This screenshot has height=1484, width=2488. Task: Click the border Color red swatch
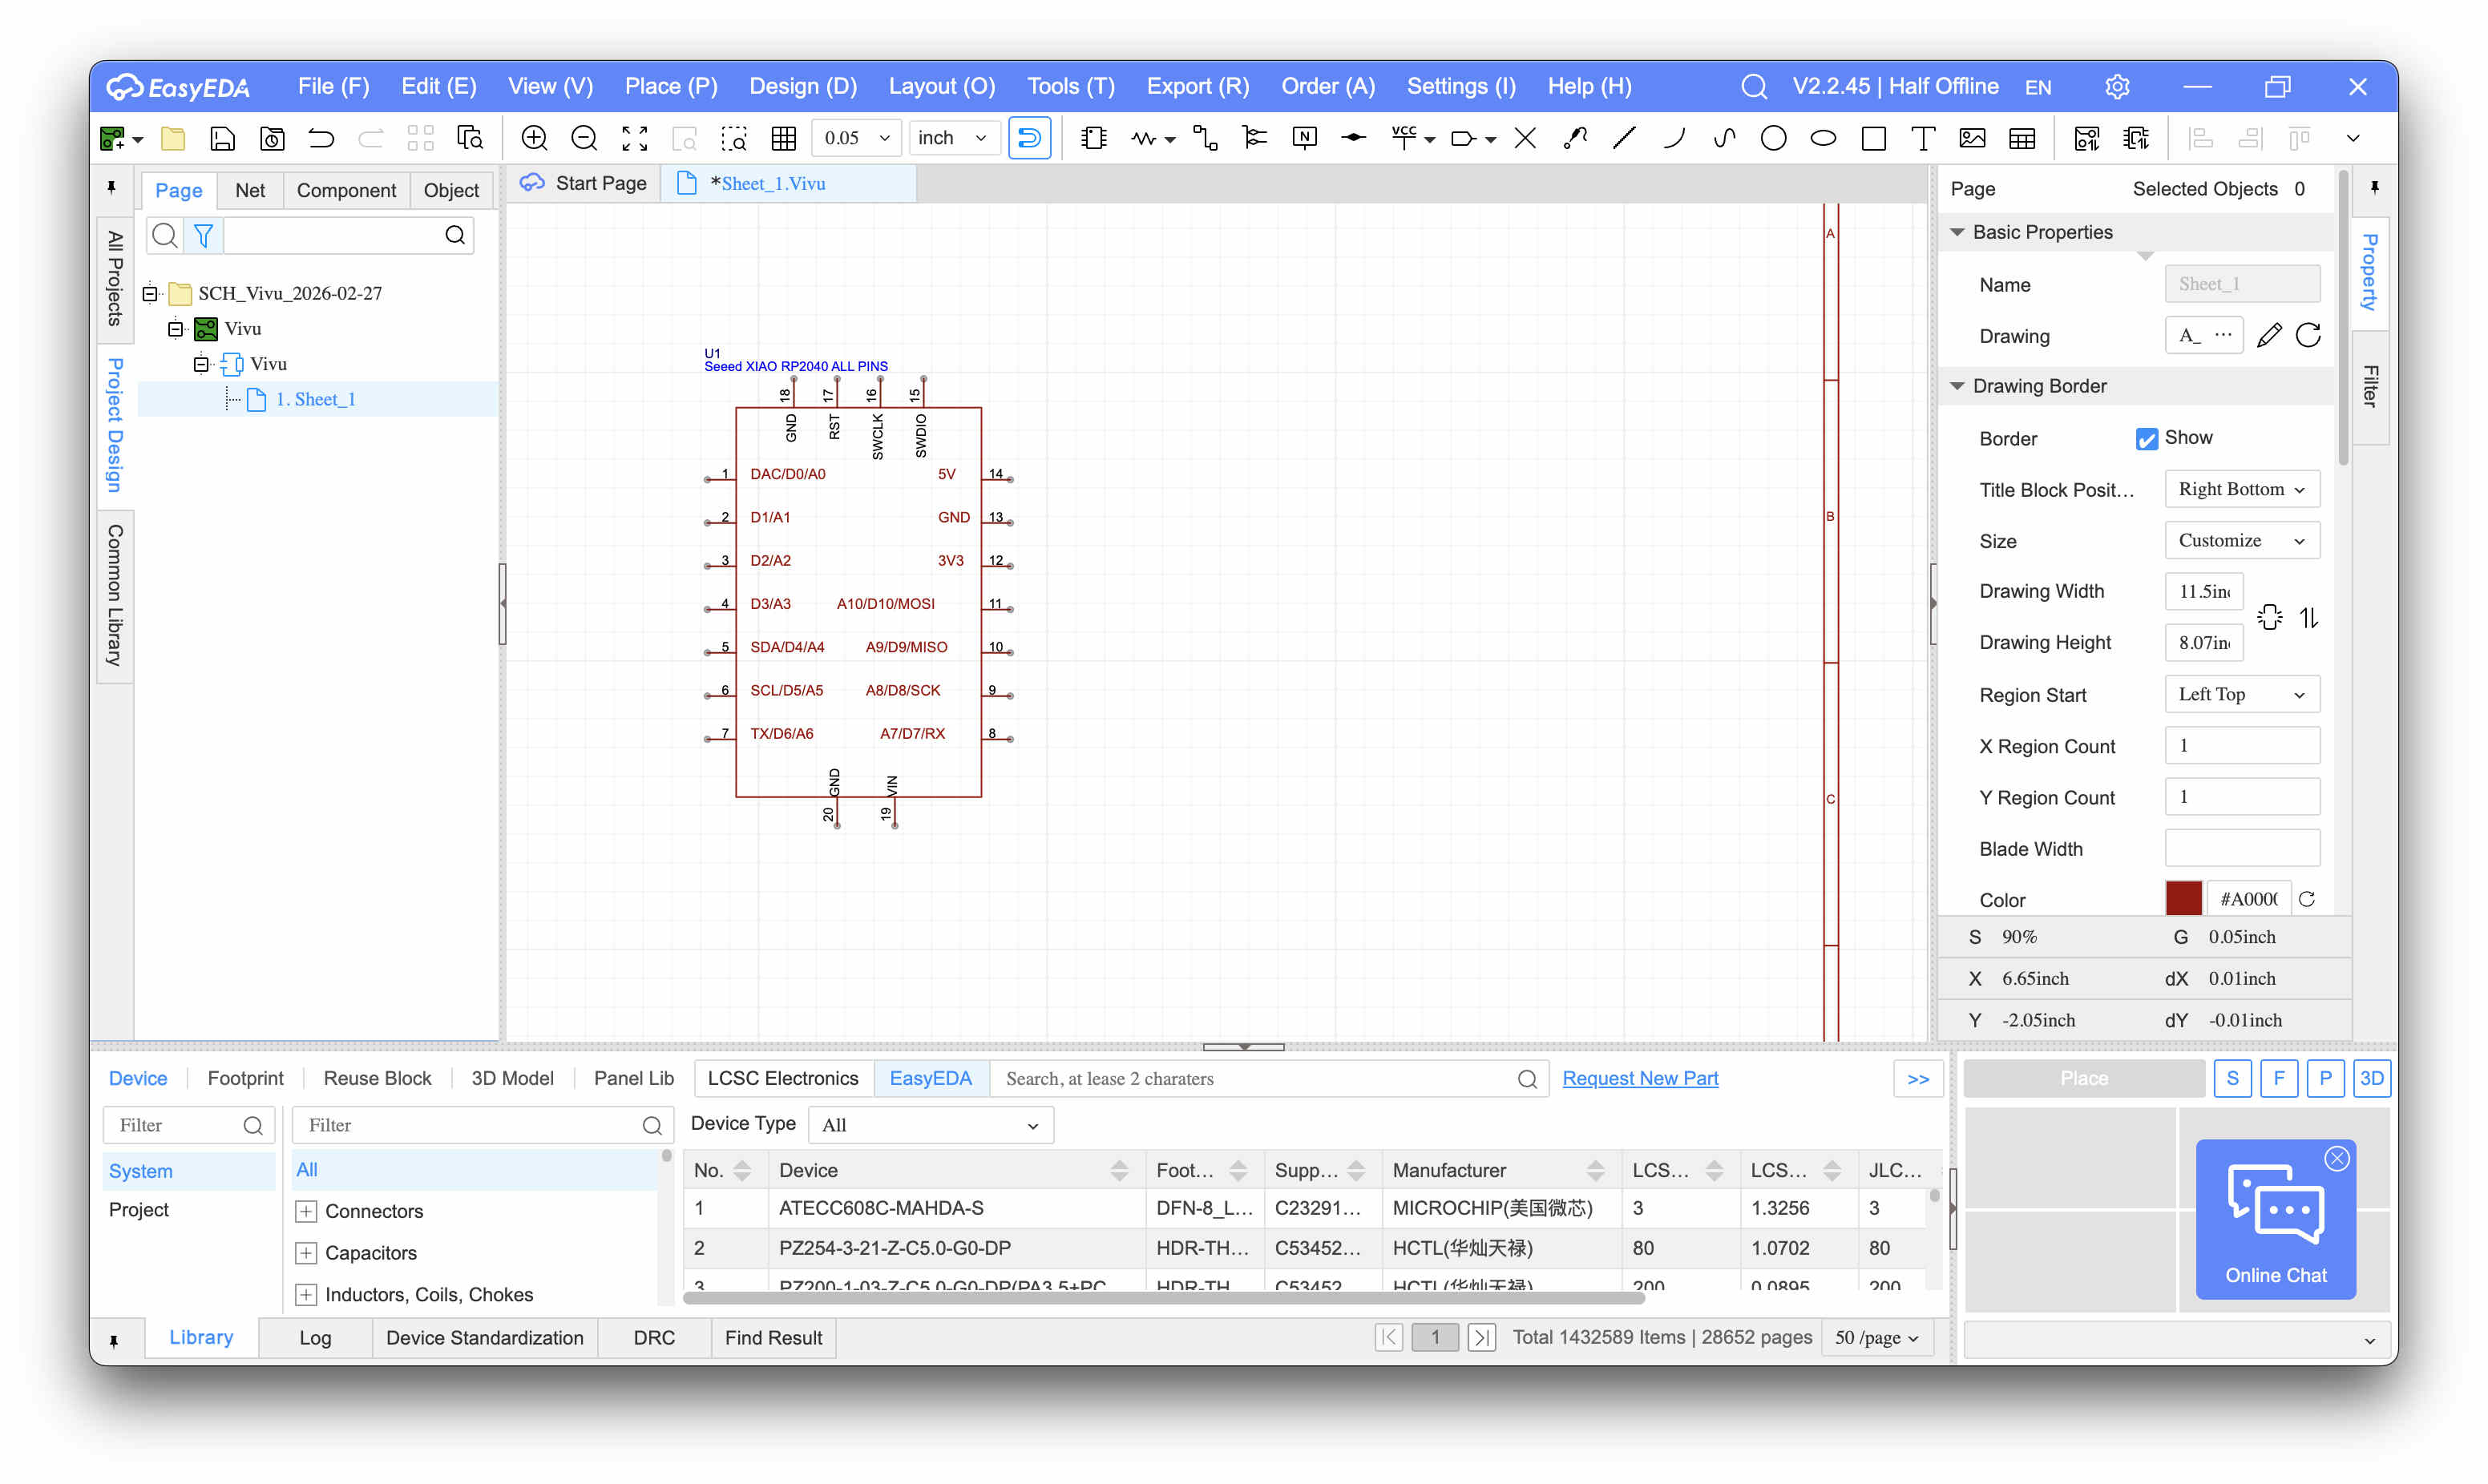2183,899
